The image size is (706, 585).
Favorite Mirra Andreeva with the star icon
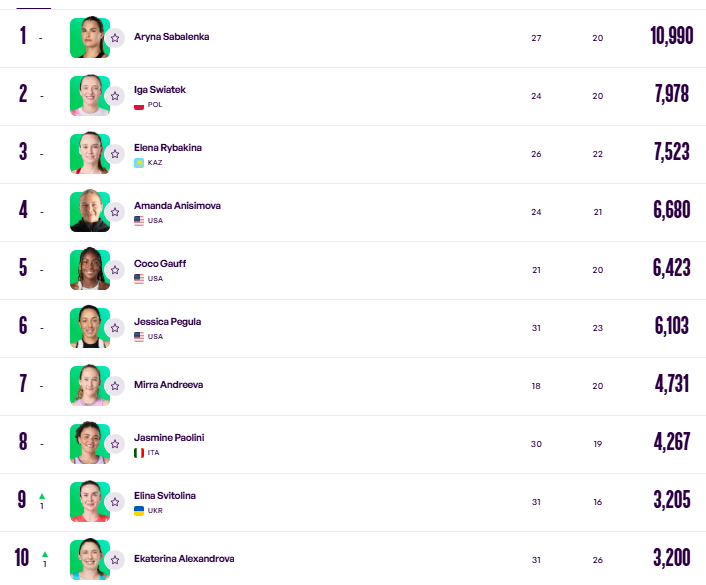[115, 386]
